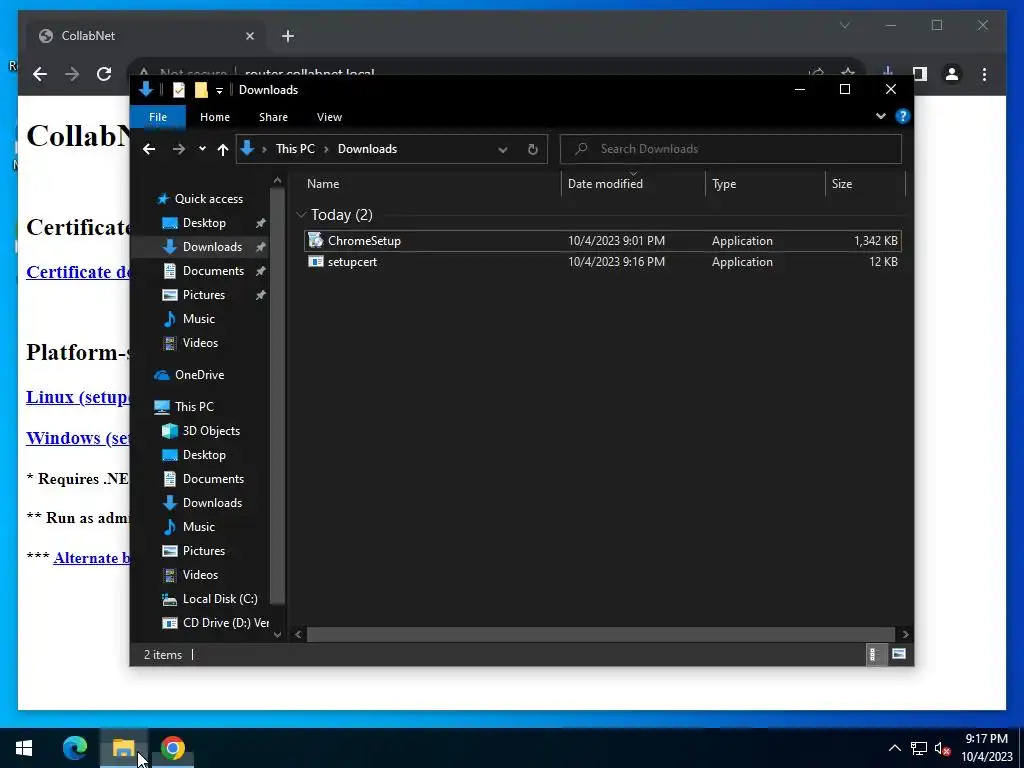Go up one folder level
Image resolution: width=1024 pixels, height=768 pixels.
click(223, 149)
